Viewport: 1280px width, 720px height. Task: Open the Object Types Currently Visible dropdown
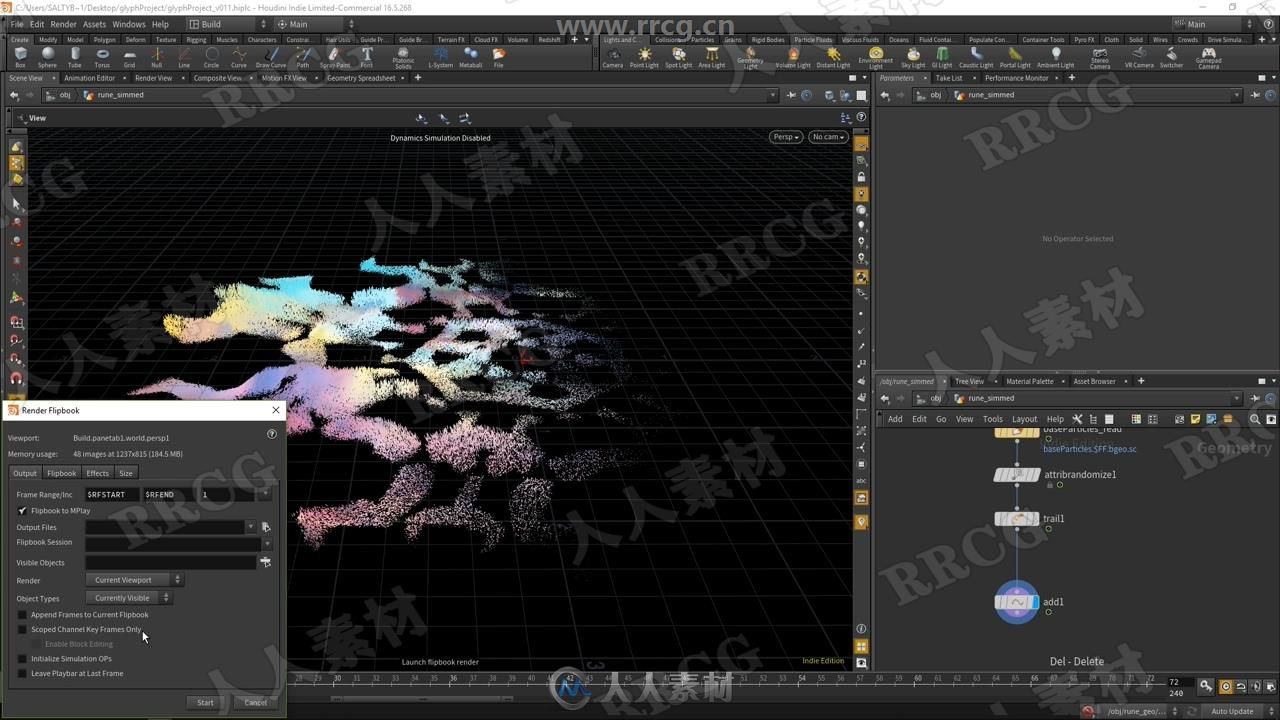click(129, 598)
